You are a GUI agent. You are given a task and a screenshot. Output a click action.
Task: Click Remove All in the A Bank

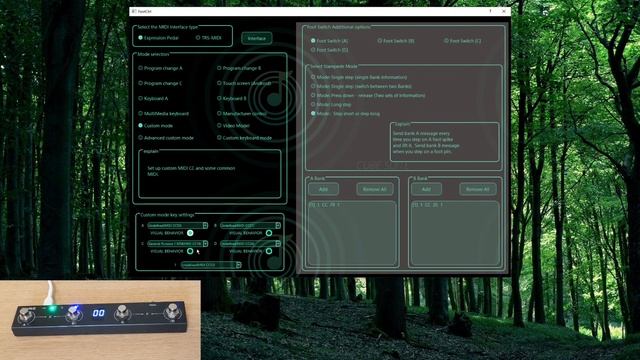click(375, 189)
